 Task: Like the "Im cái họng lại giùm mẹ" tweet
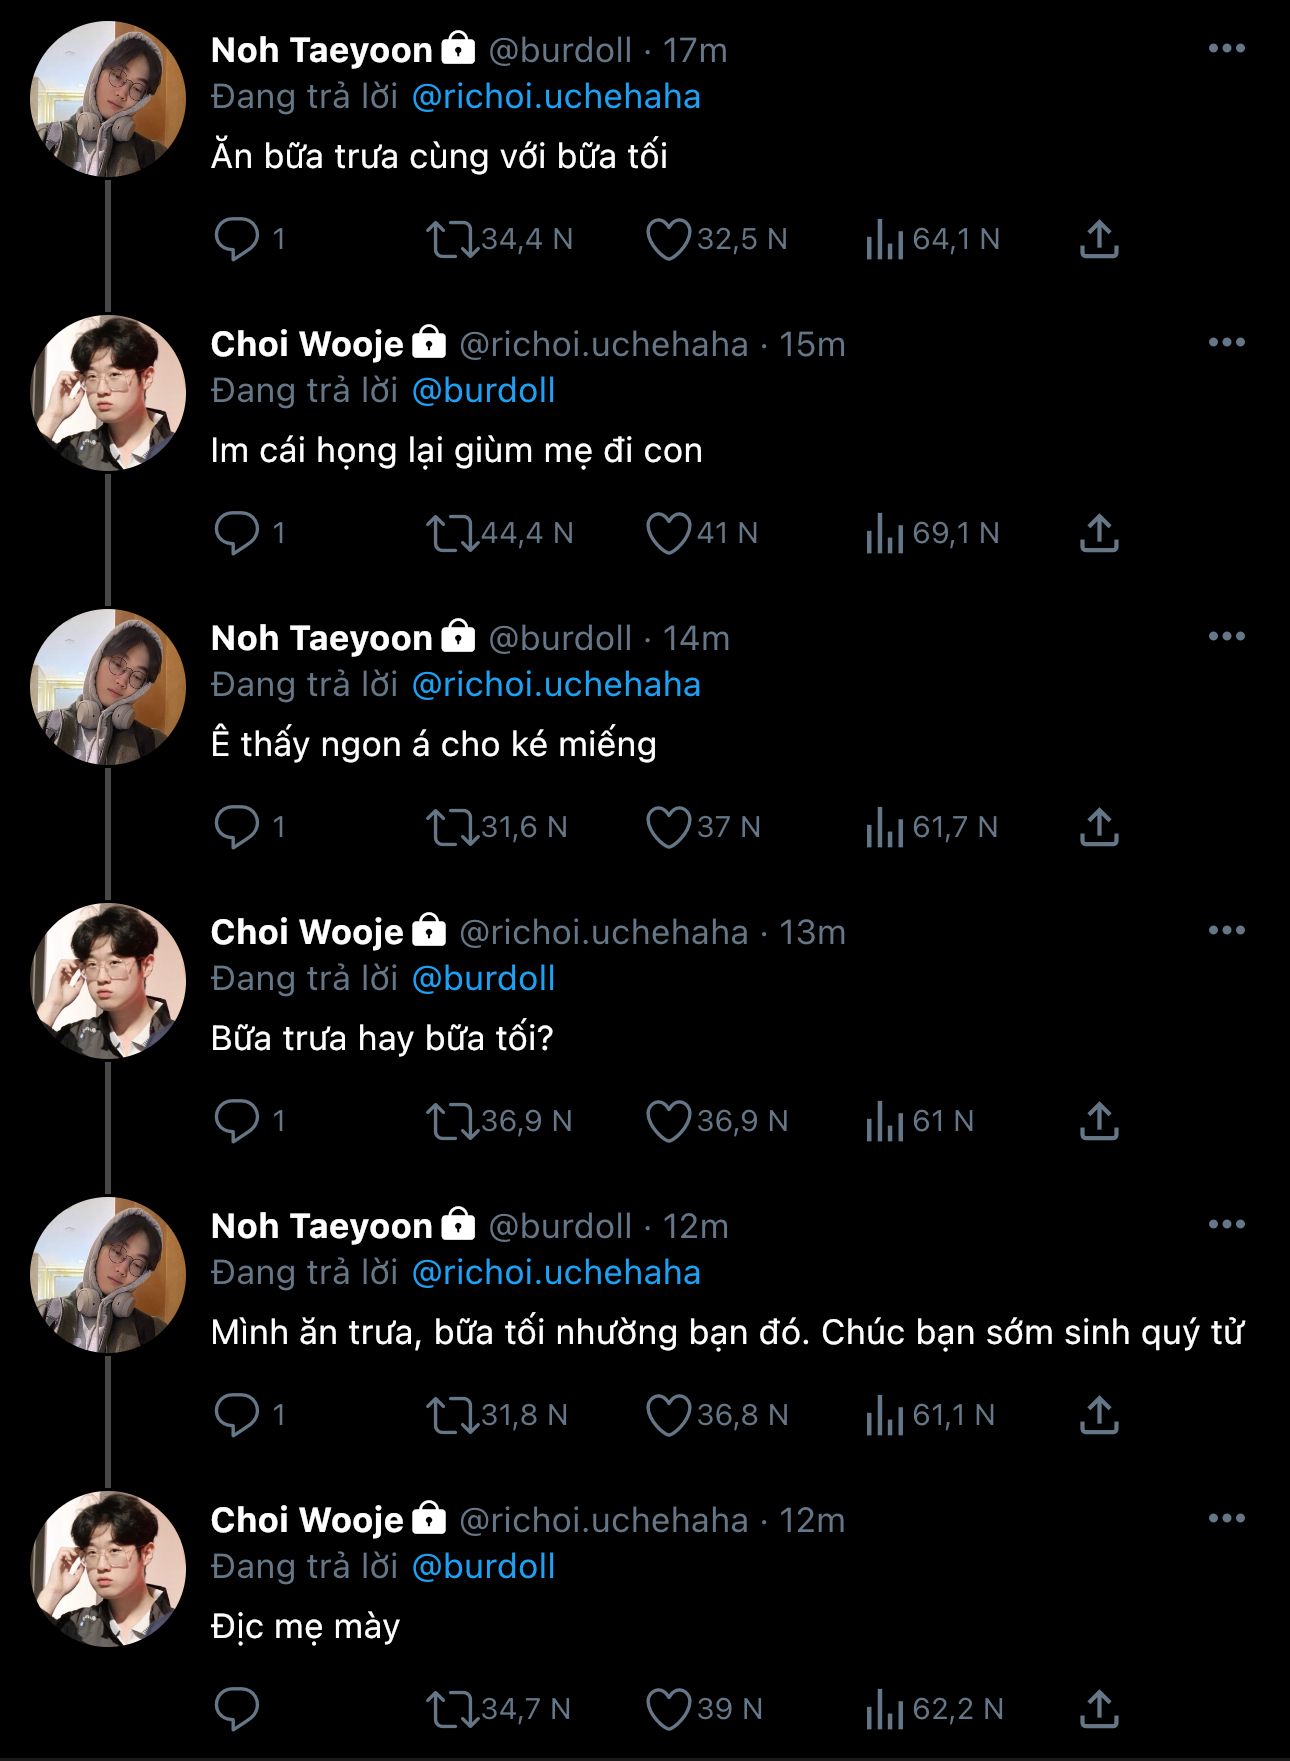(668, 534)
